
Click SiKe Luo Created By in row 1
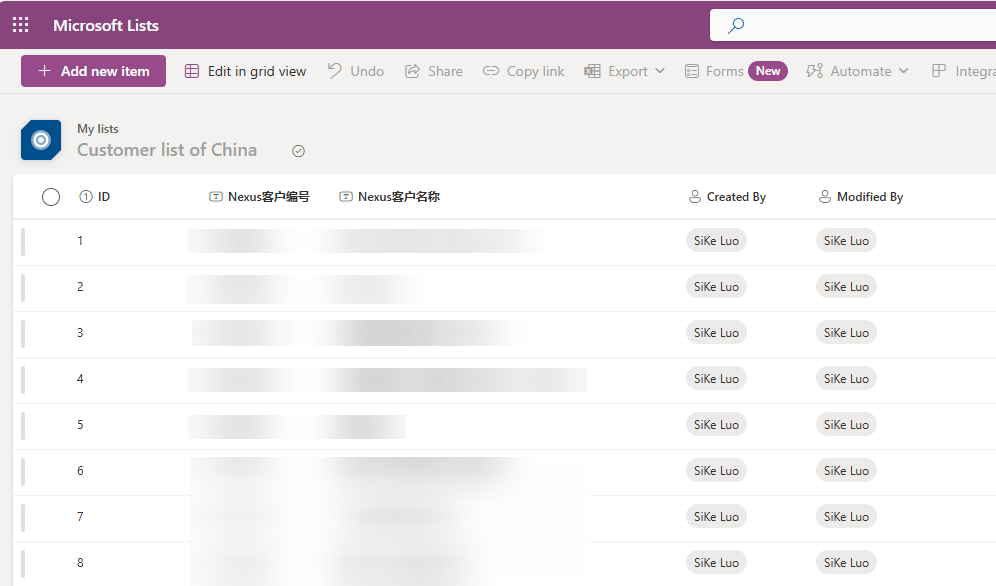(x=717, y=241)
